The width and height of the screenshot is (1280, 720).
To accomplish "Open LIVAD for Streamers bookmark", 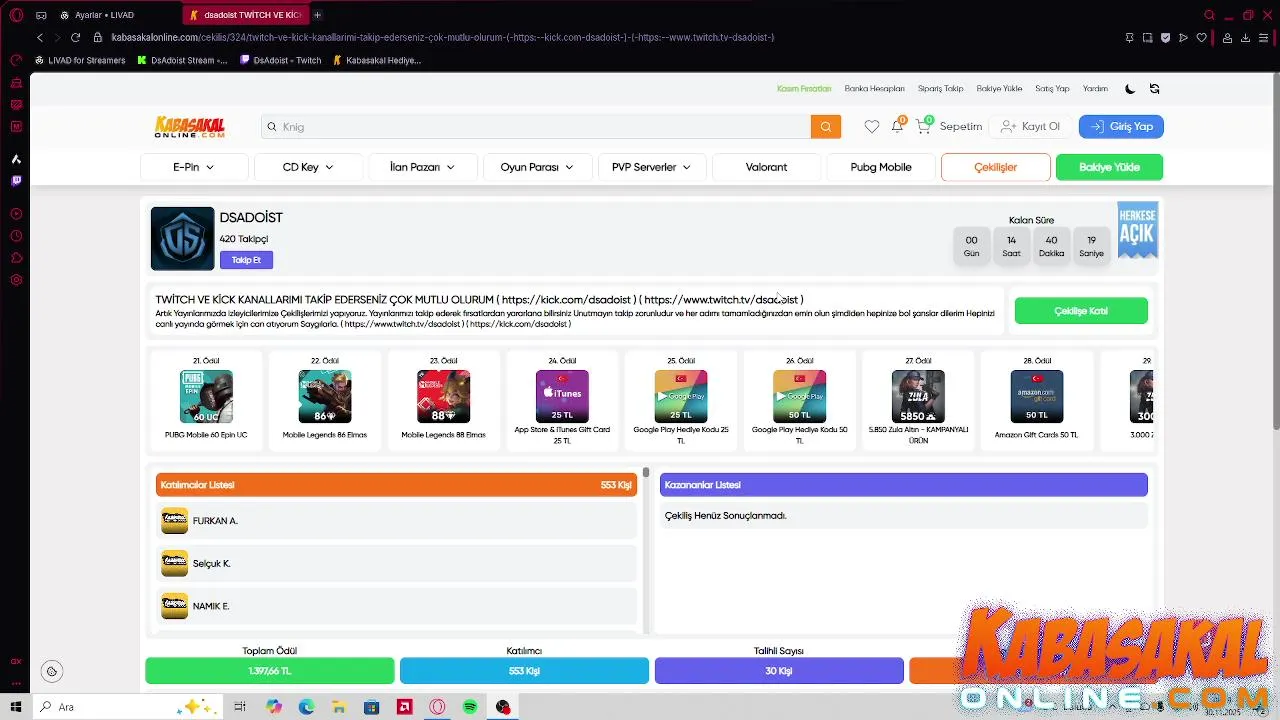I will 80,60.
